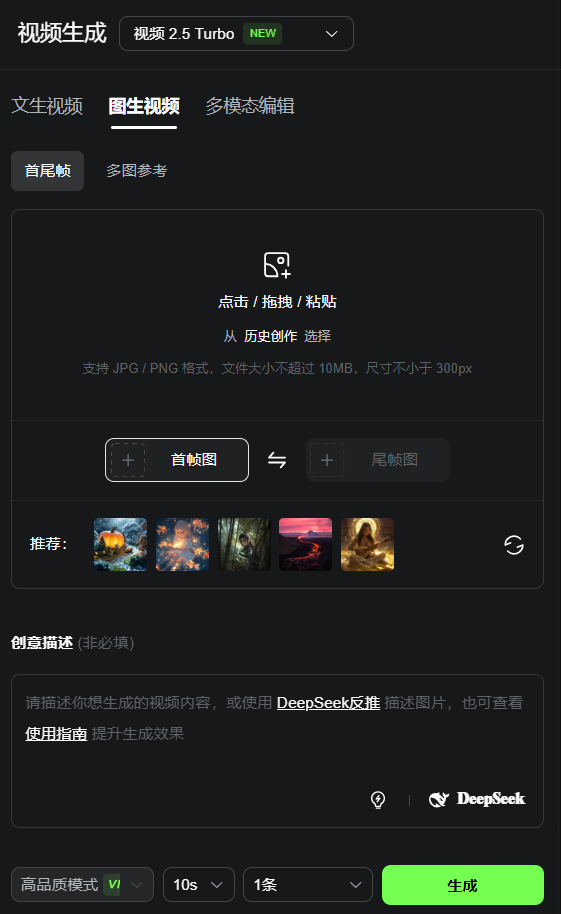Expand the 高品质模式 quality dropdown
The width and height of the screenshot is (561, 914).
pos(82,885)
